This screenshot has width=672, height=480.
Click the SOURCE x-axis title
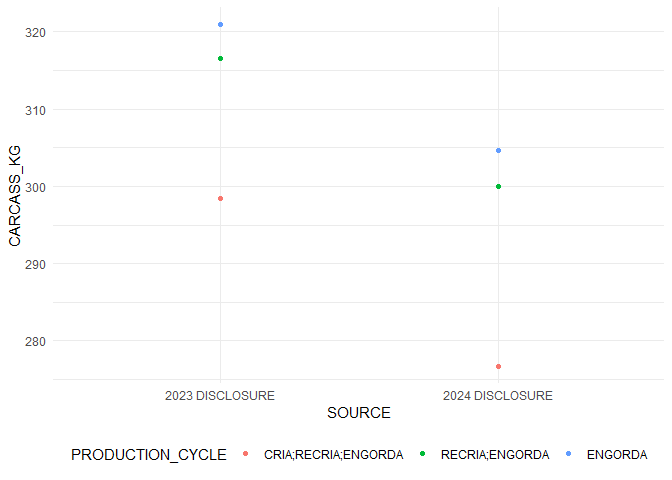(x=358, y=413)
